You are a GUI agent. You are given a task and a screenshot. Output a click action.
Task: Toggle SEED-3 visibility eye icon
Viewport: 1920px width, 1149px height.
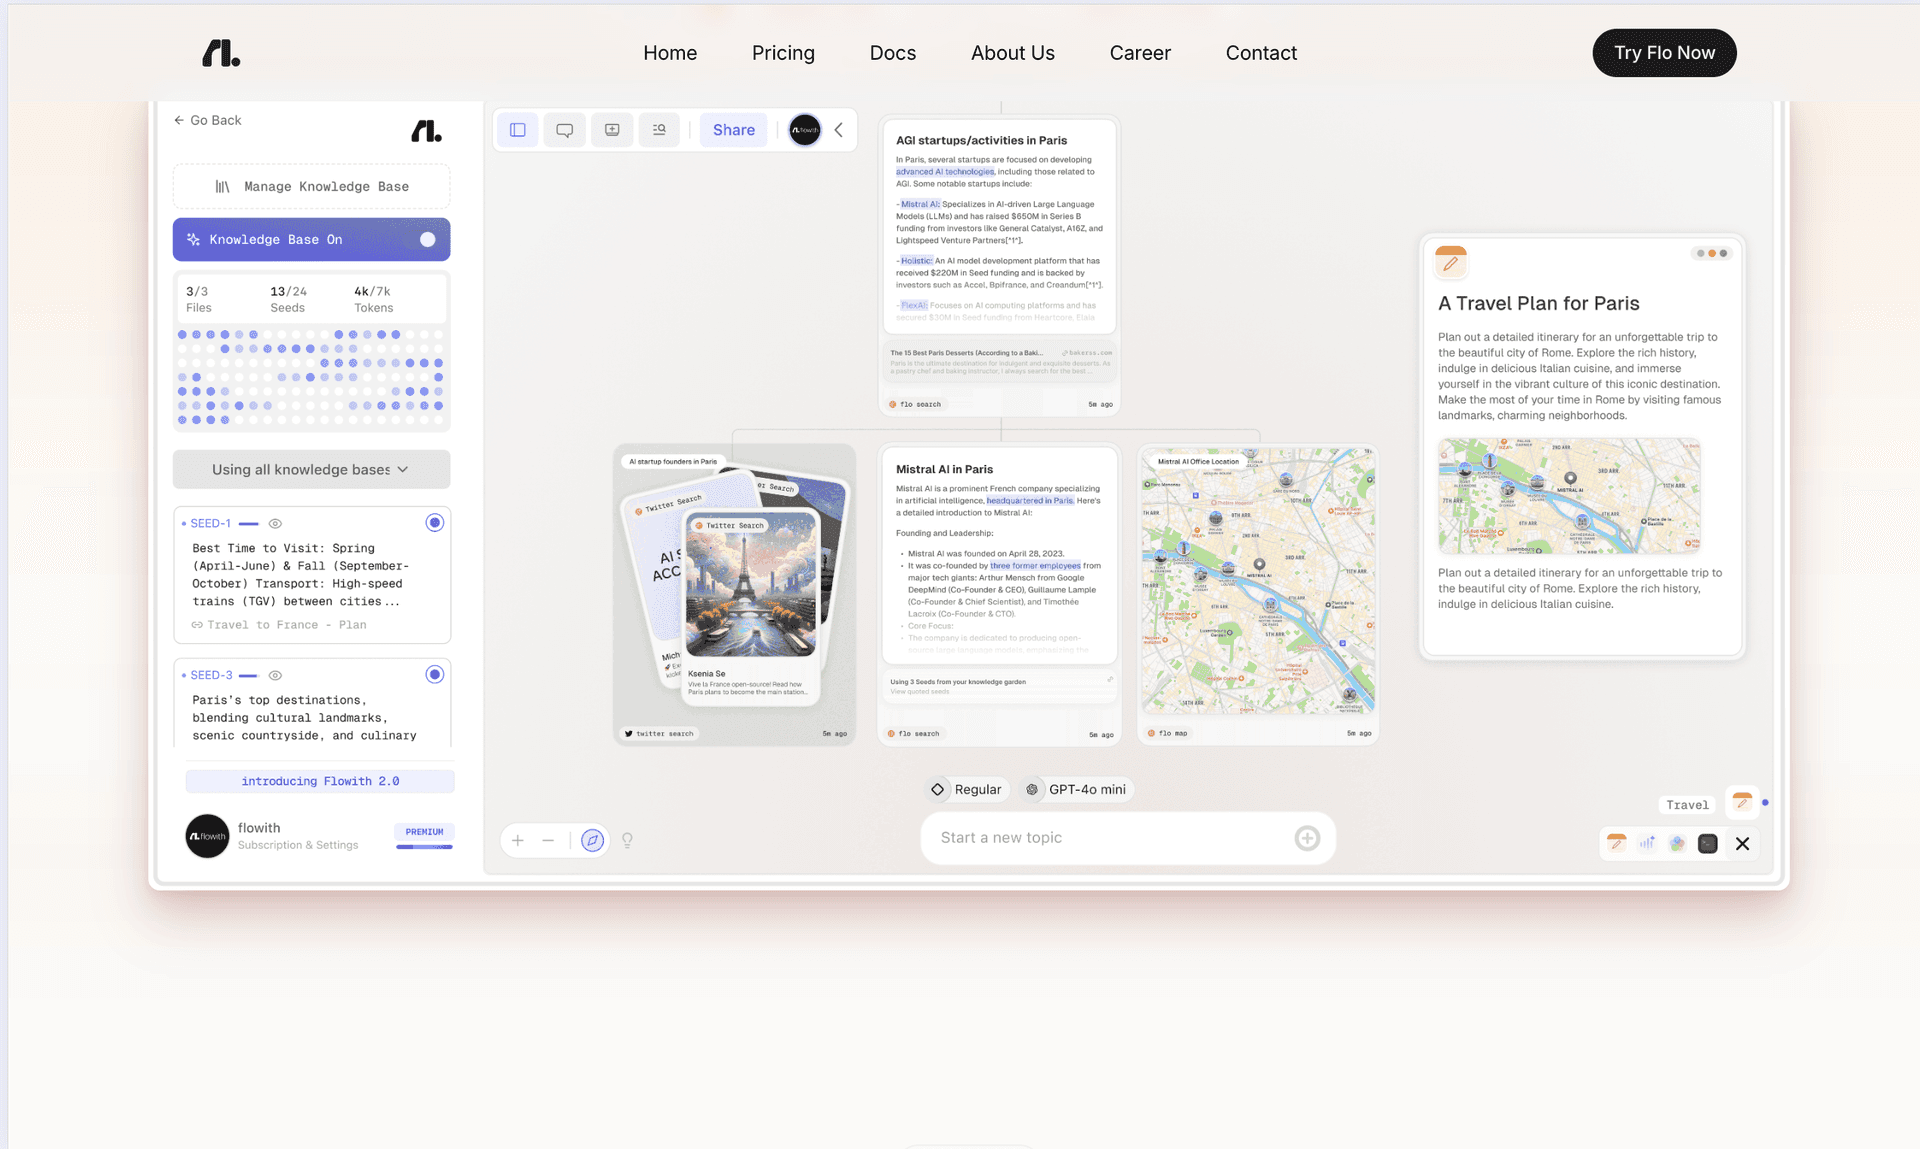(275, 675)
